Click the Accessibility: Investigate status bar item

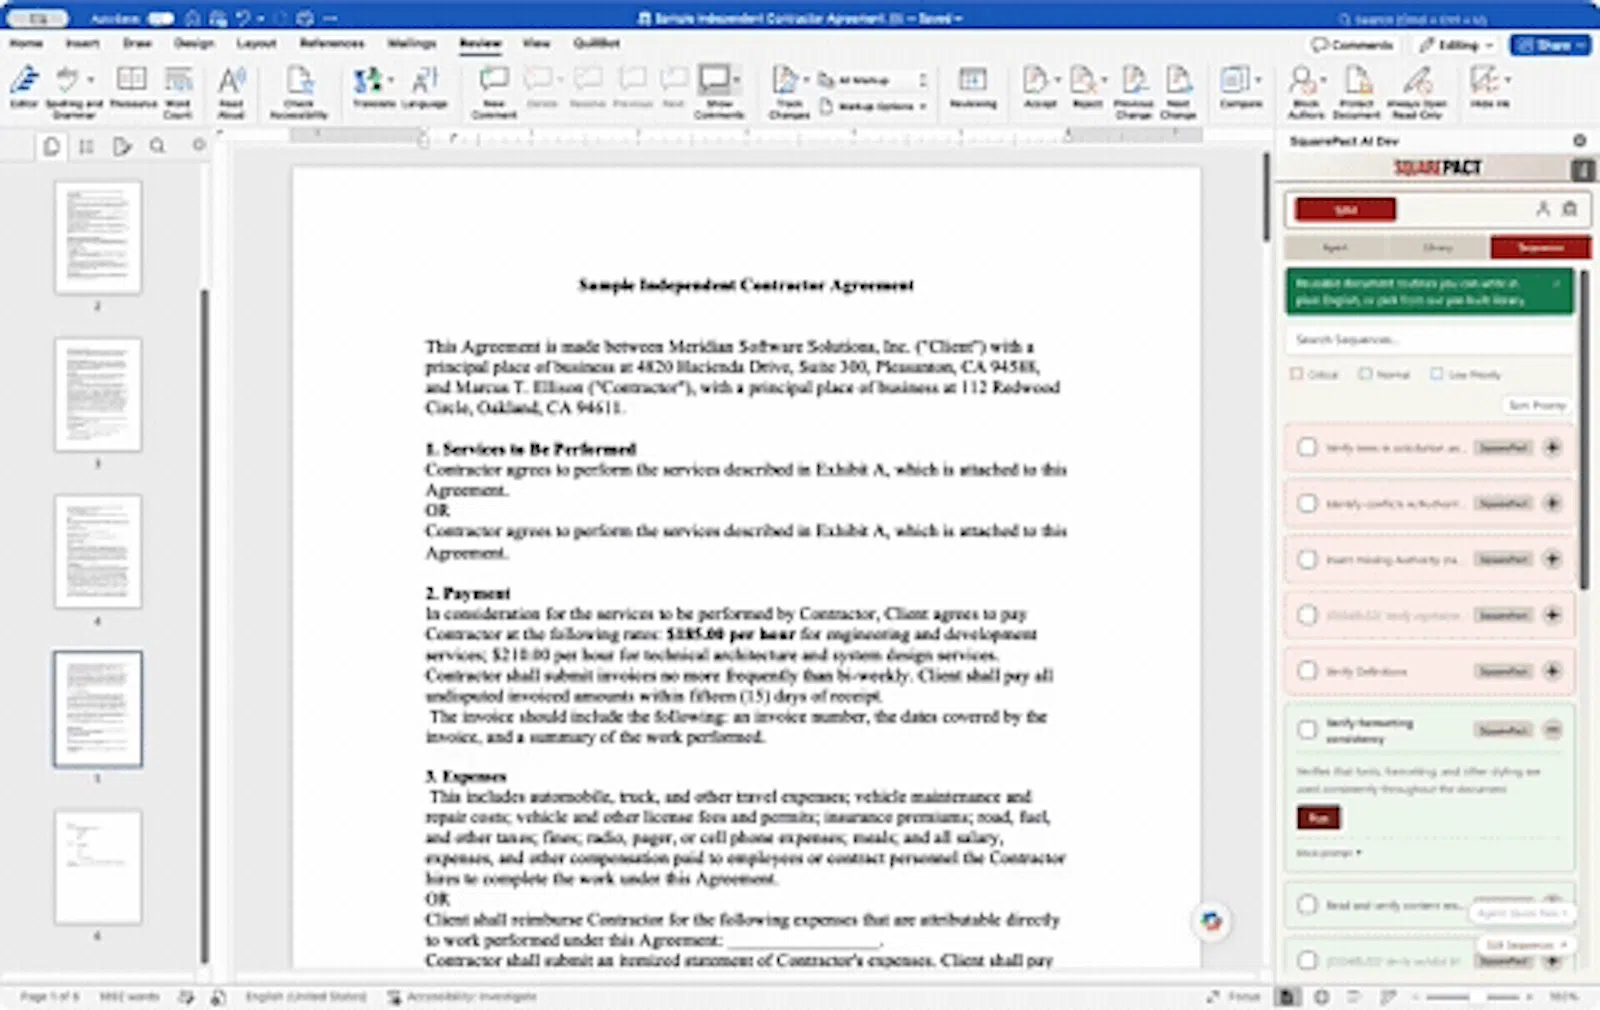coord(462,997)
